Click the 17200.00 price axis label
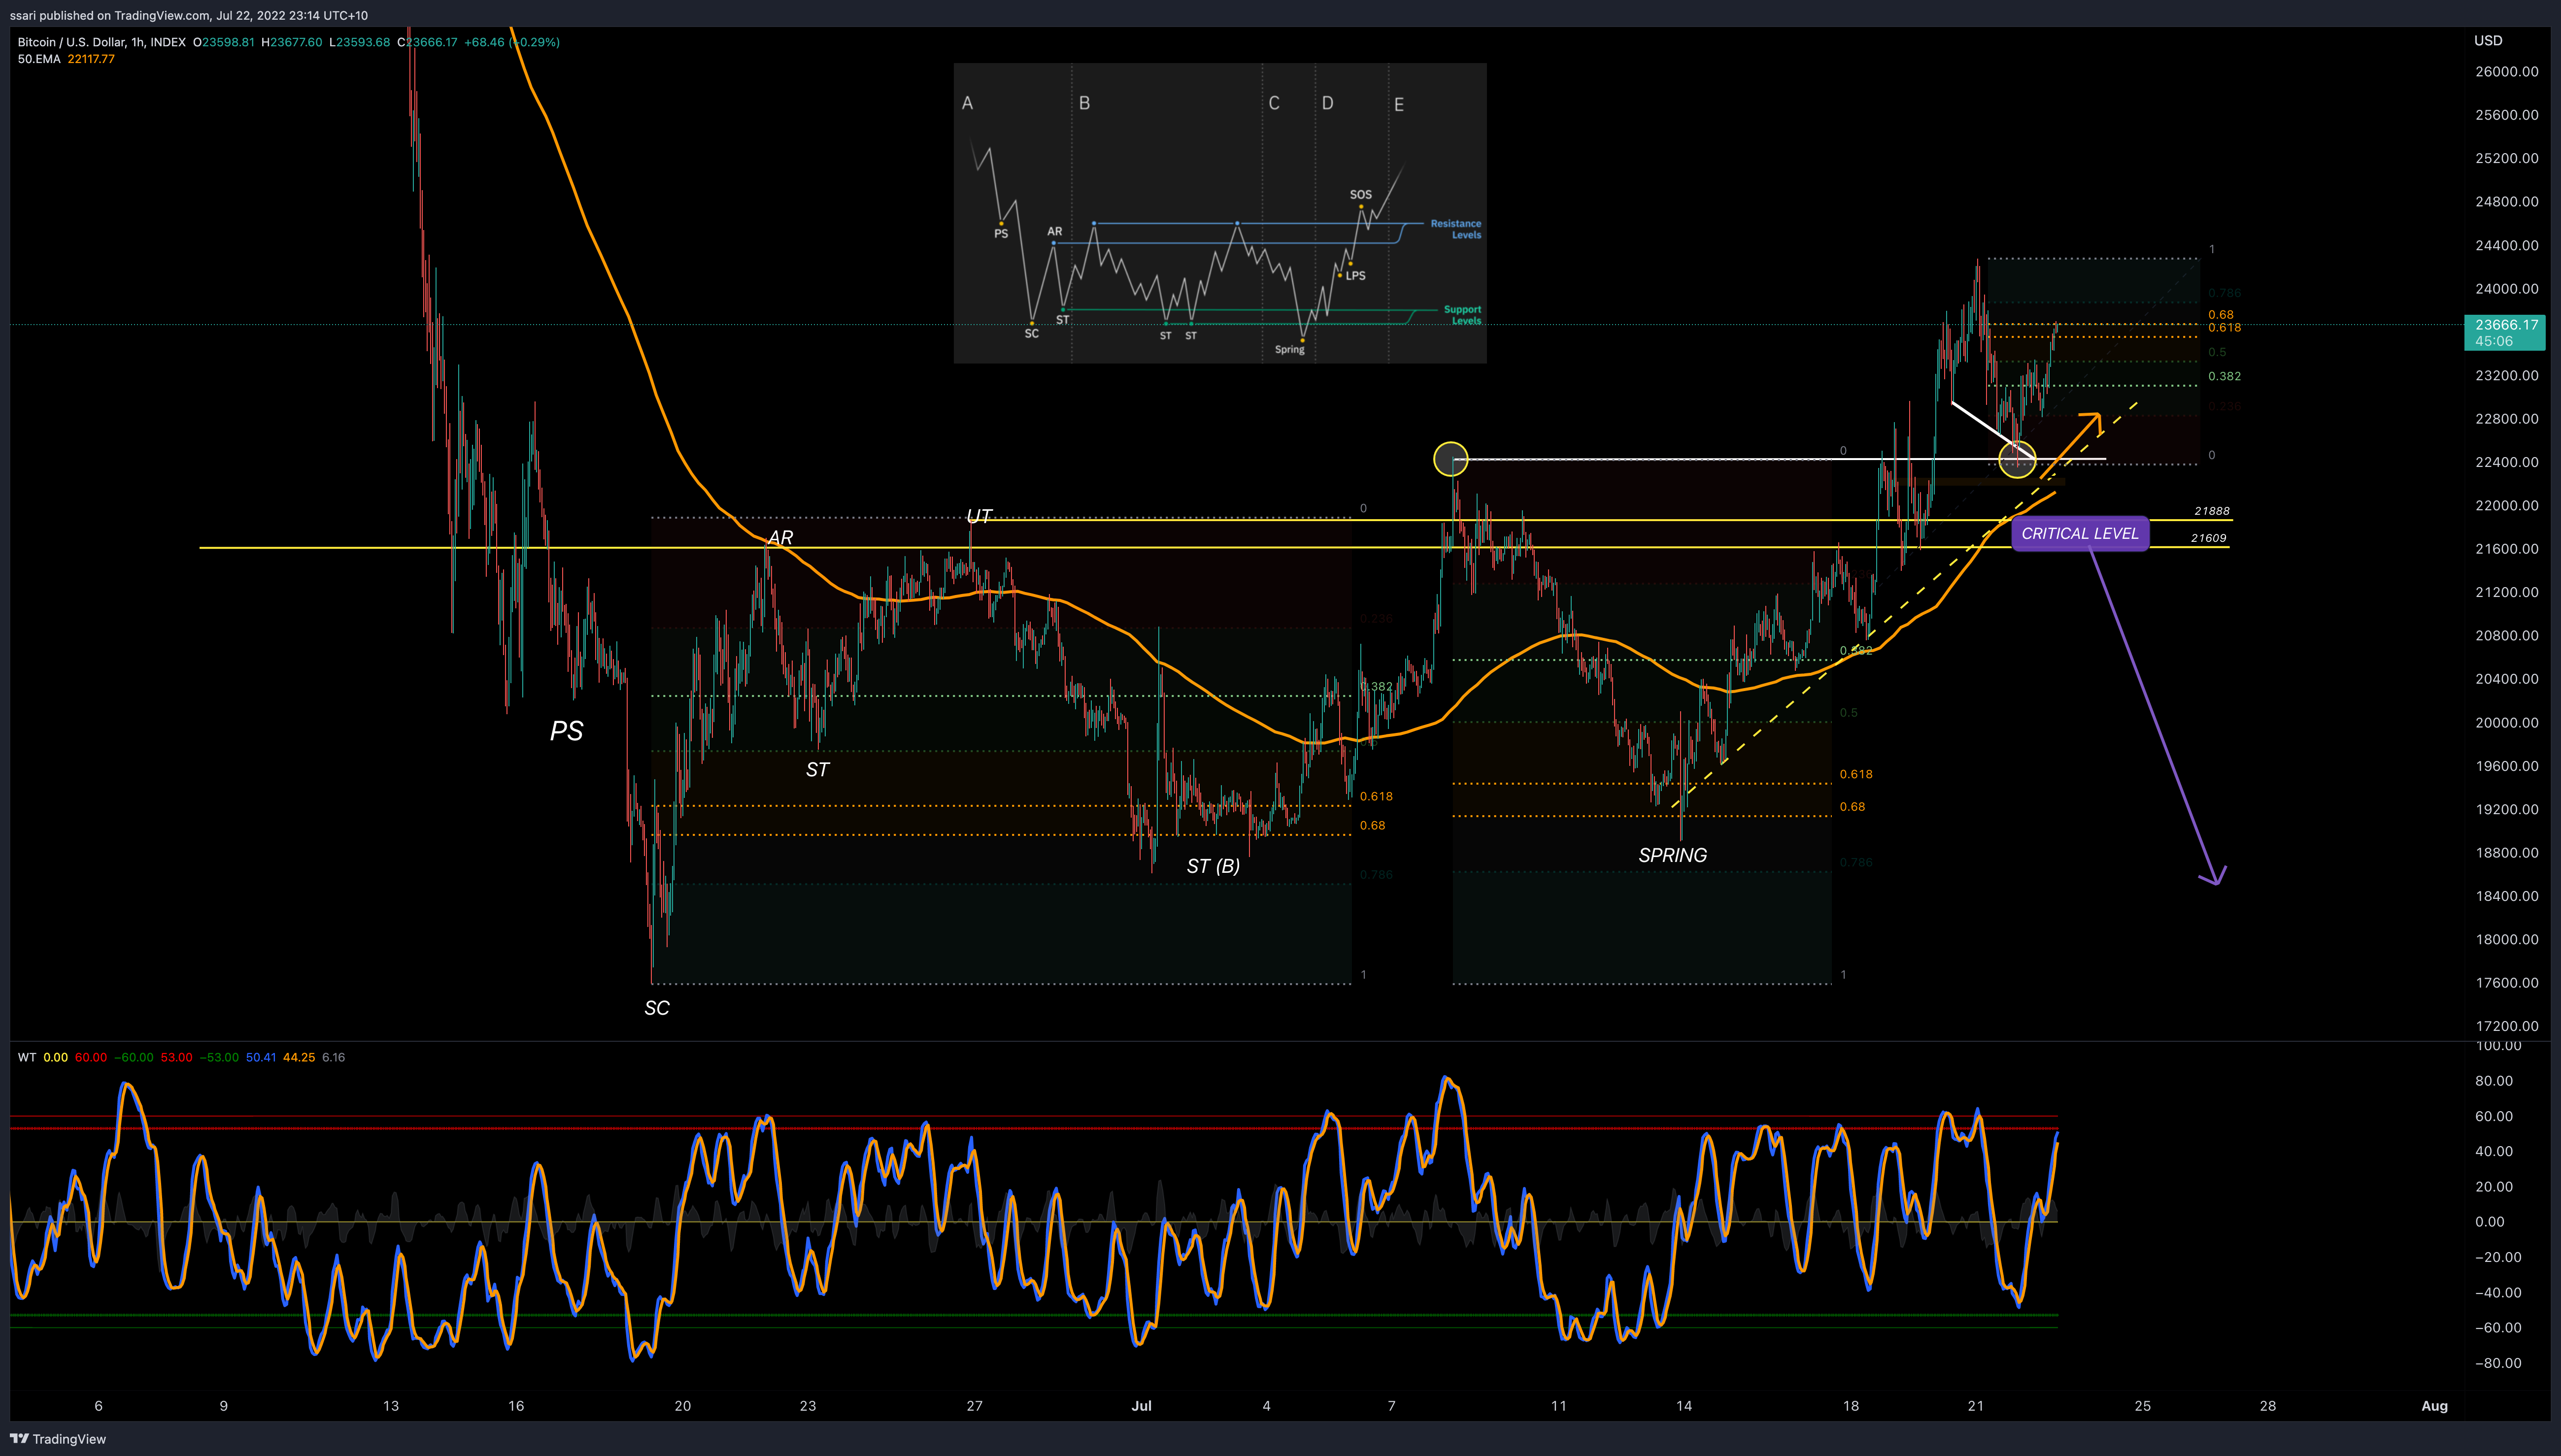 pyautogui.click(x=2506, y=1026)
